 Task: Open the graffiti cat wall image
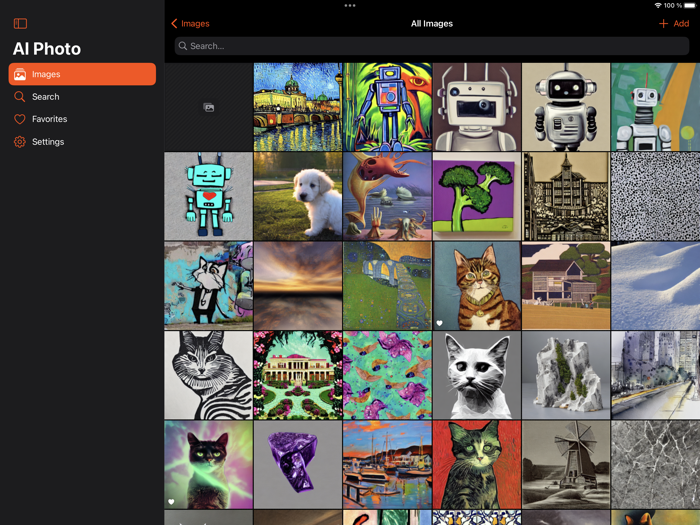(208, 286)
